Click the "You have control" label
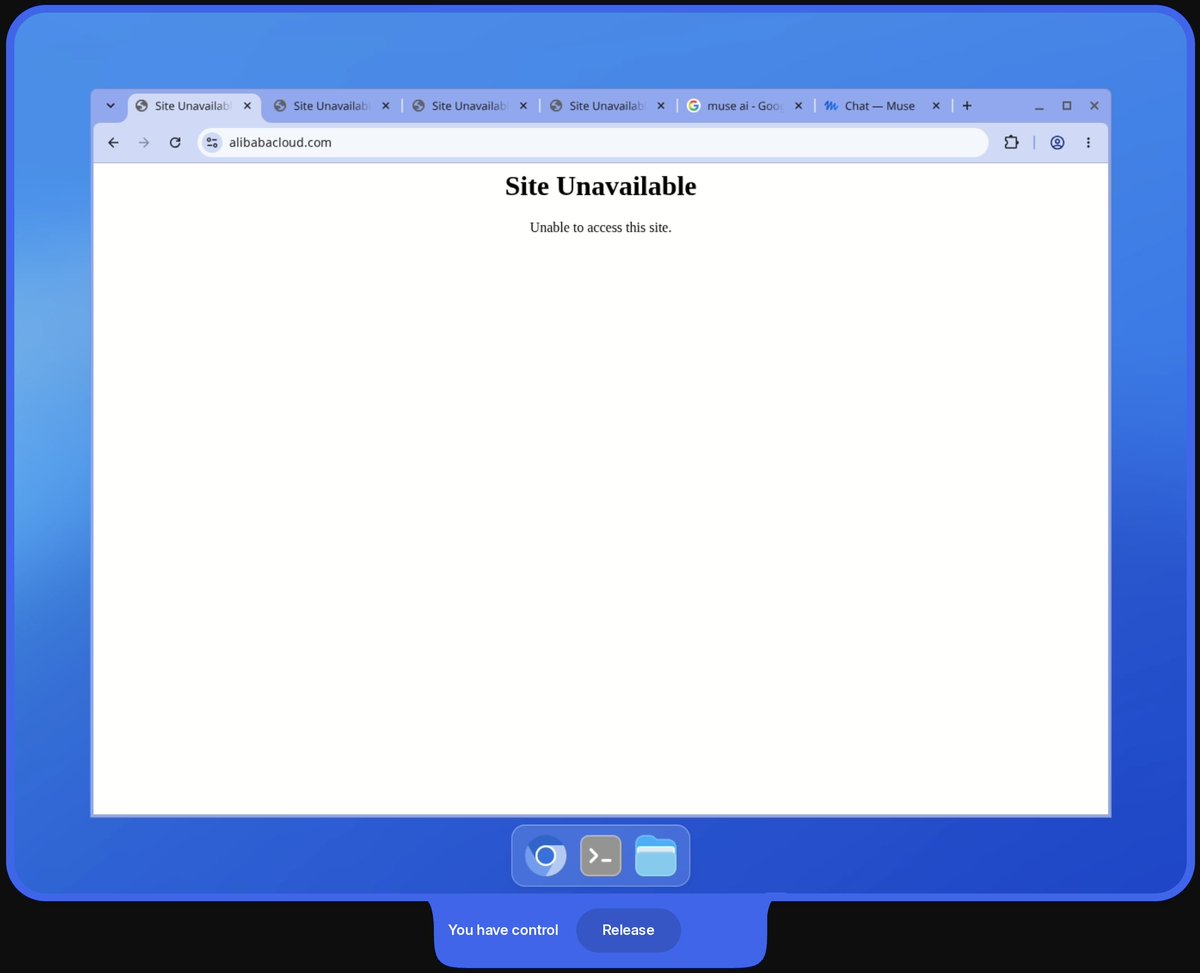The image size is (1200, 973). (x=503, y=930)
